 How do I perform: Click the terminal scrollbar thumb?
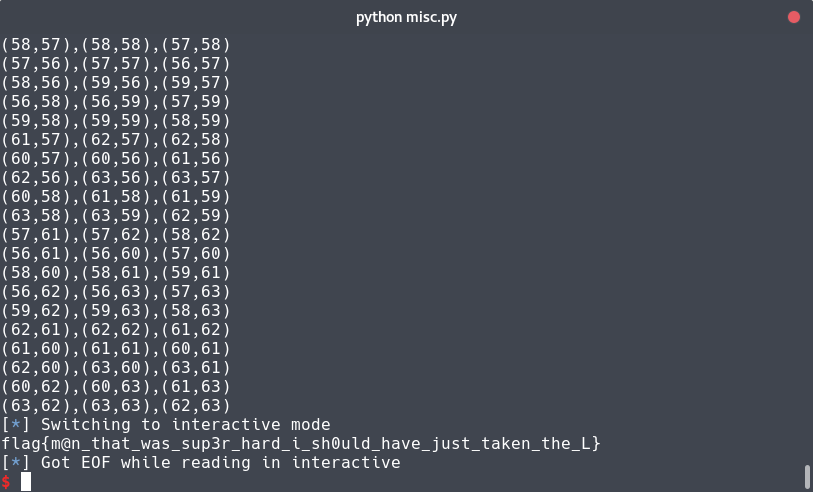click(807, 475)
